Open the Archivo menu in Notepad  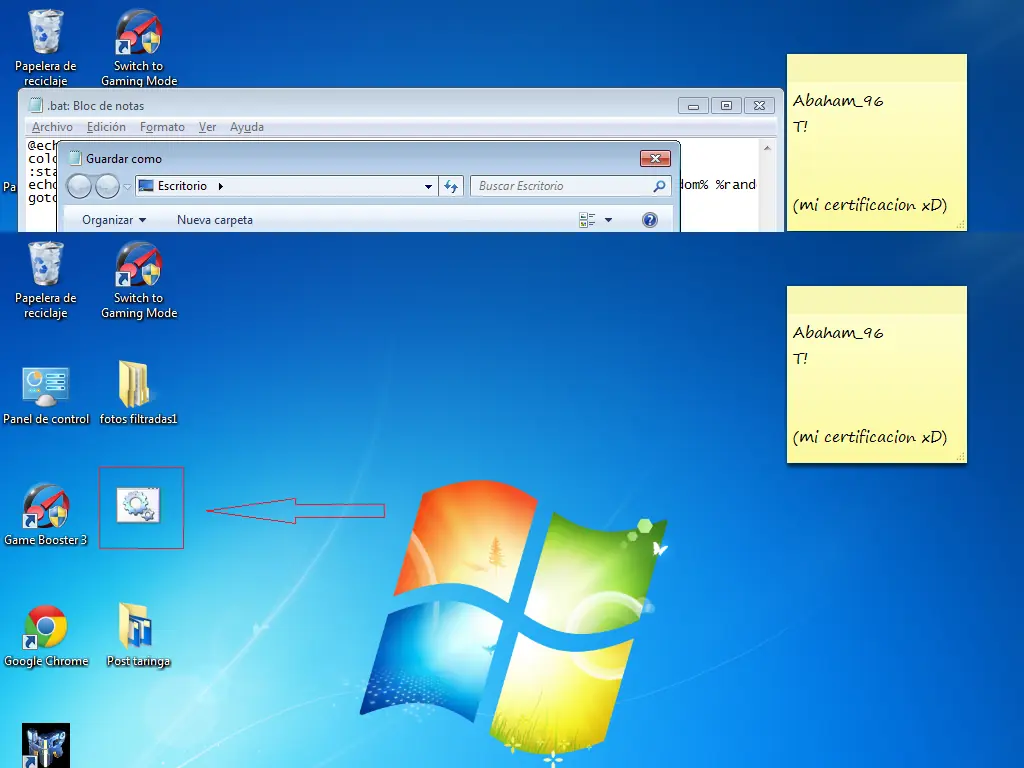click(x=52, y=127)
